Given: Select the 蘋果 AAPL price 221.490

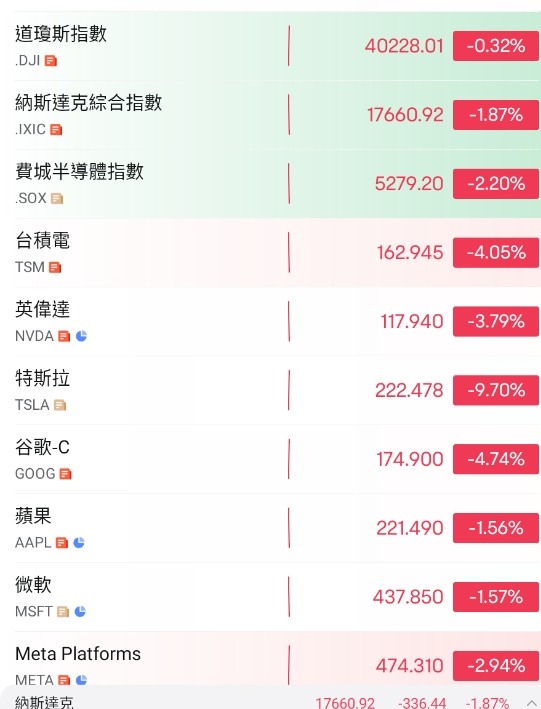Looking at the screenshot, I should (410, 528).
